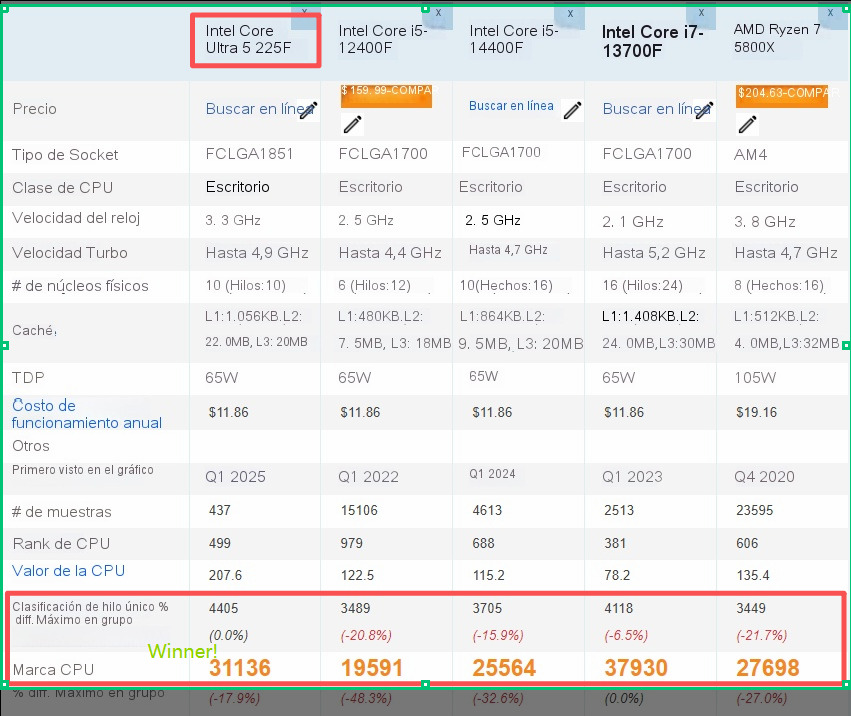
Task: Select the single thread score 4405
Action: (223, 609)
